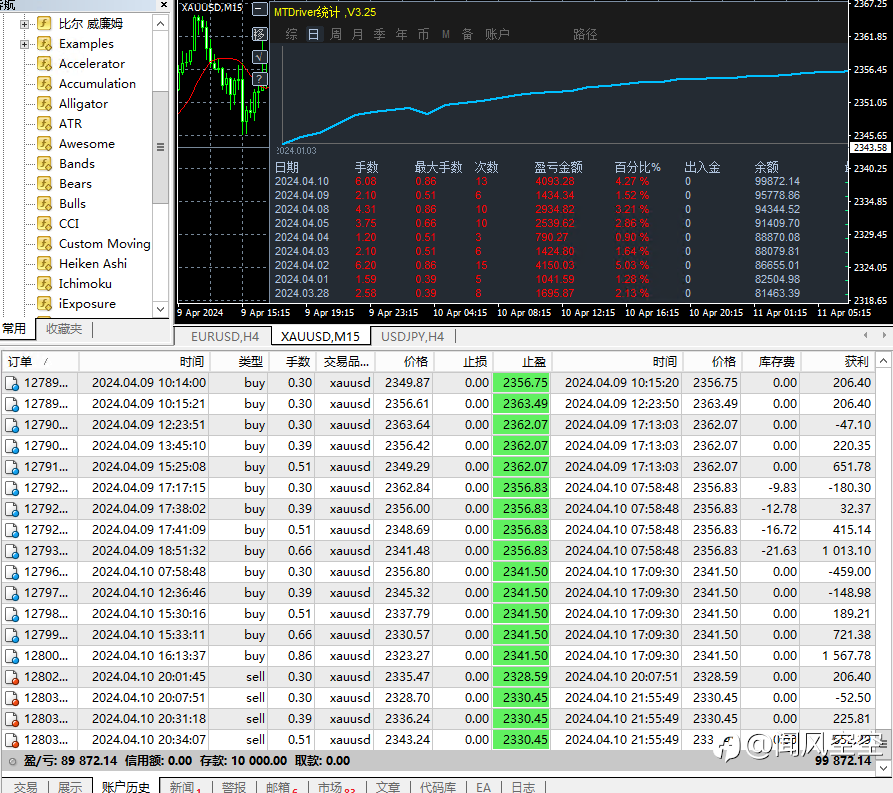Click the Heiken Ashi indicator icon

pyautogui.click(x=44, y=264)
